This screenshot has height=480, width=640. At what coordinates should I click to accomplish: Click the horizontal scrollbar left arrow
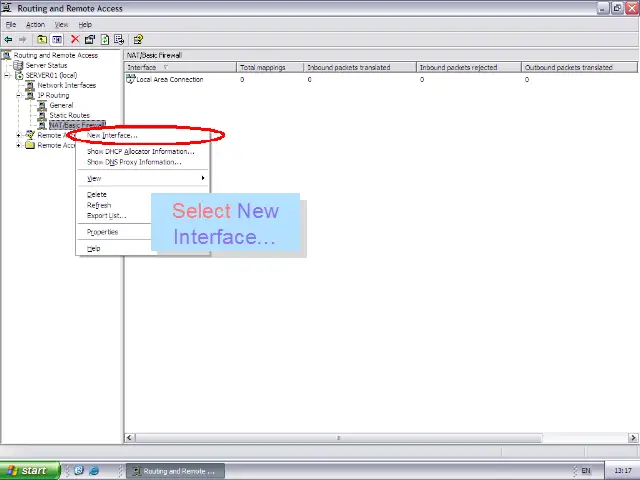[129, 438]
